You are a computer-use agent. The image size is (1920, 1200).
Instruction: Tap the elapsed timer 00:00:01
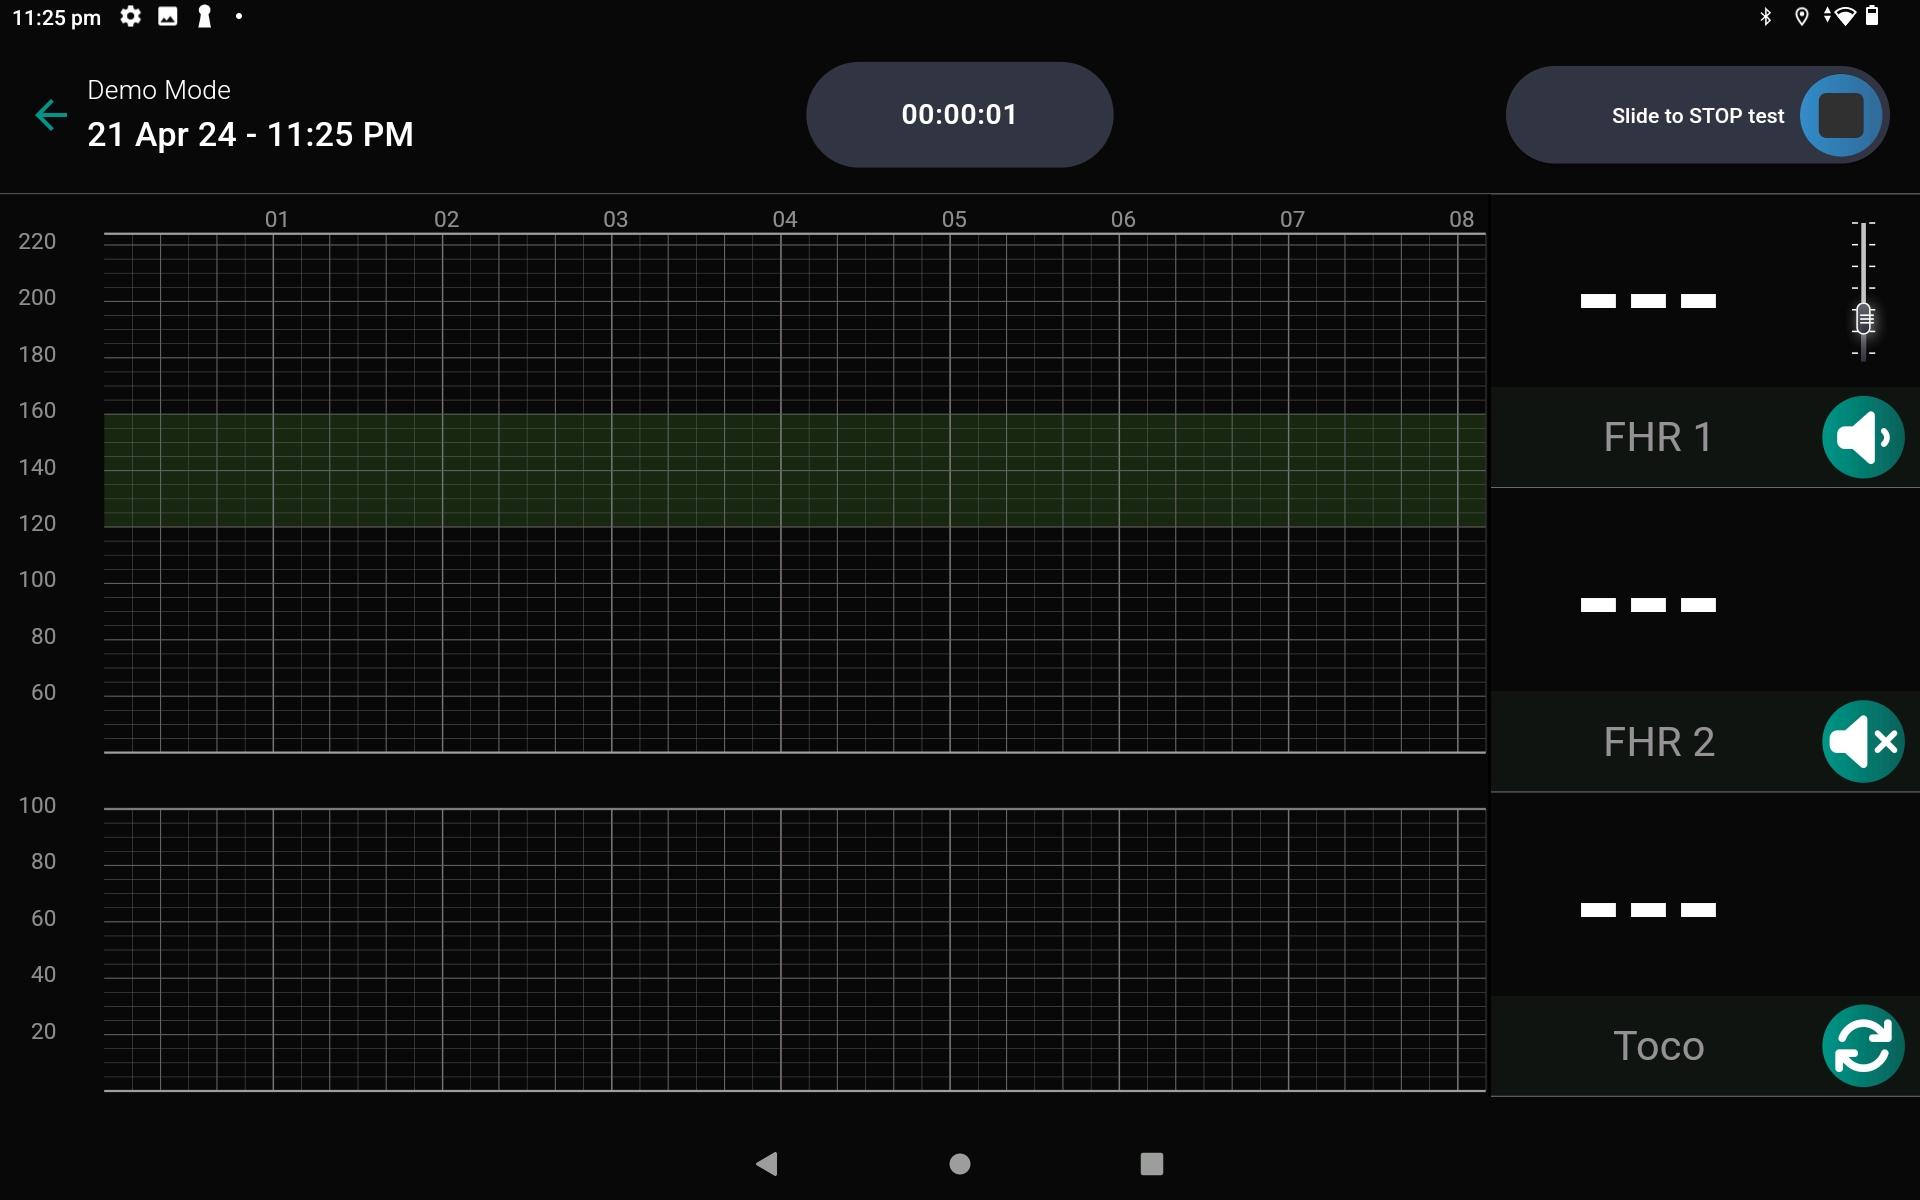[x=959, y=115]
